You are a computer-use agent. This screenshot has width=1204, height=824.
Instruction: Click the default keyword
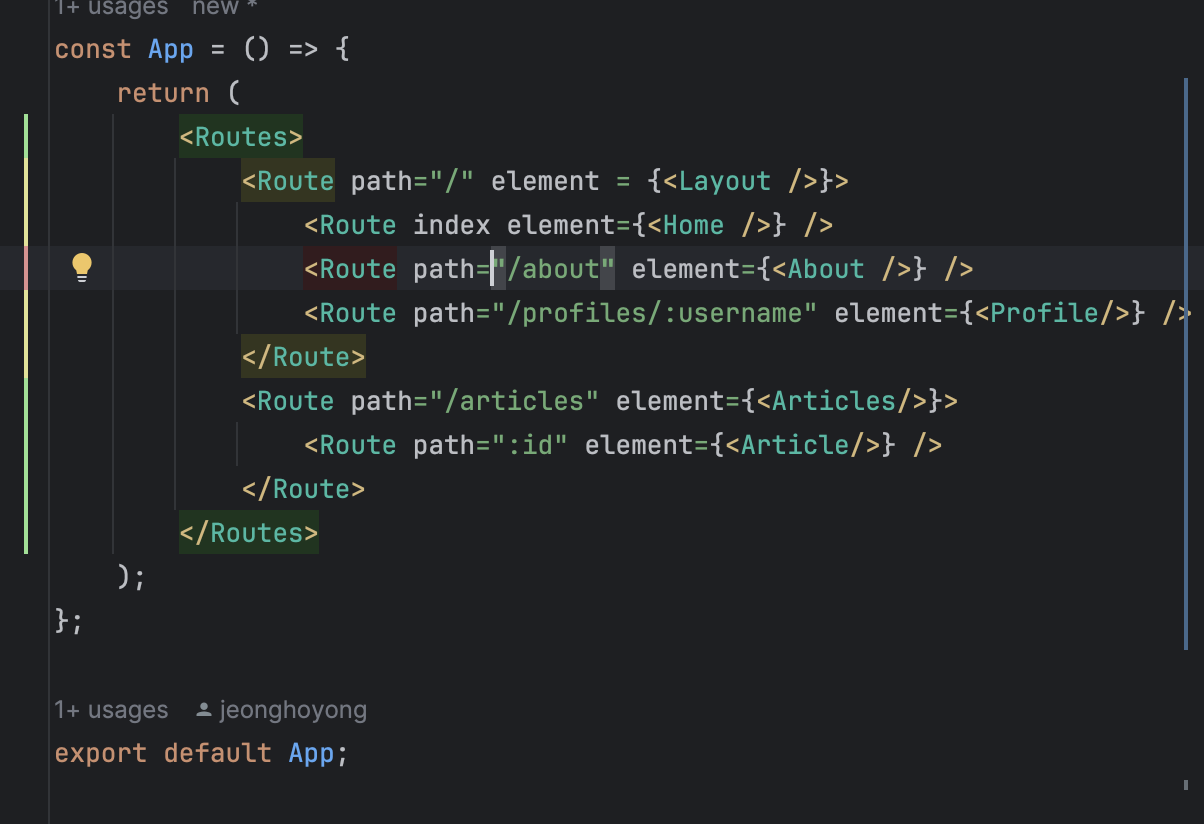(218, 753)
